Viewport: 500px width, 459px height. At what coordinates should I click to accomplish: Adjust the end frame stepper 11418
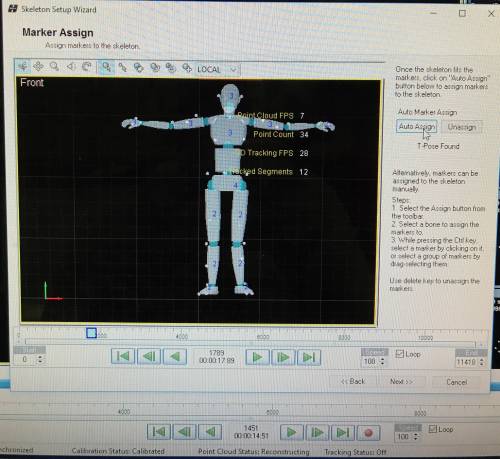tap(481, 362)
